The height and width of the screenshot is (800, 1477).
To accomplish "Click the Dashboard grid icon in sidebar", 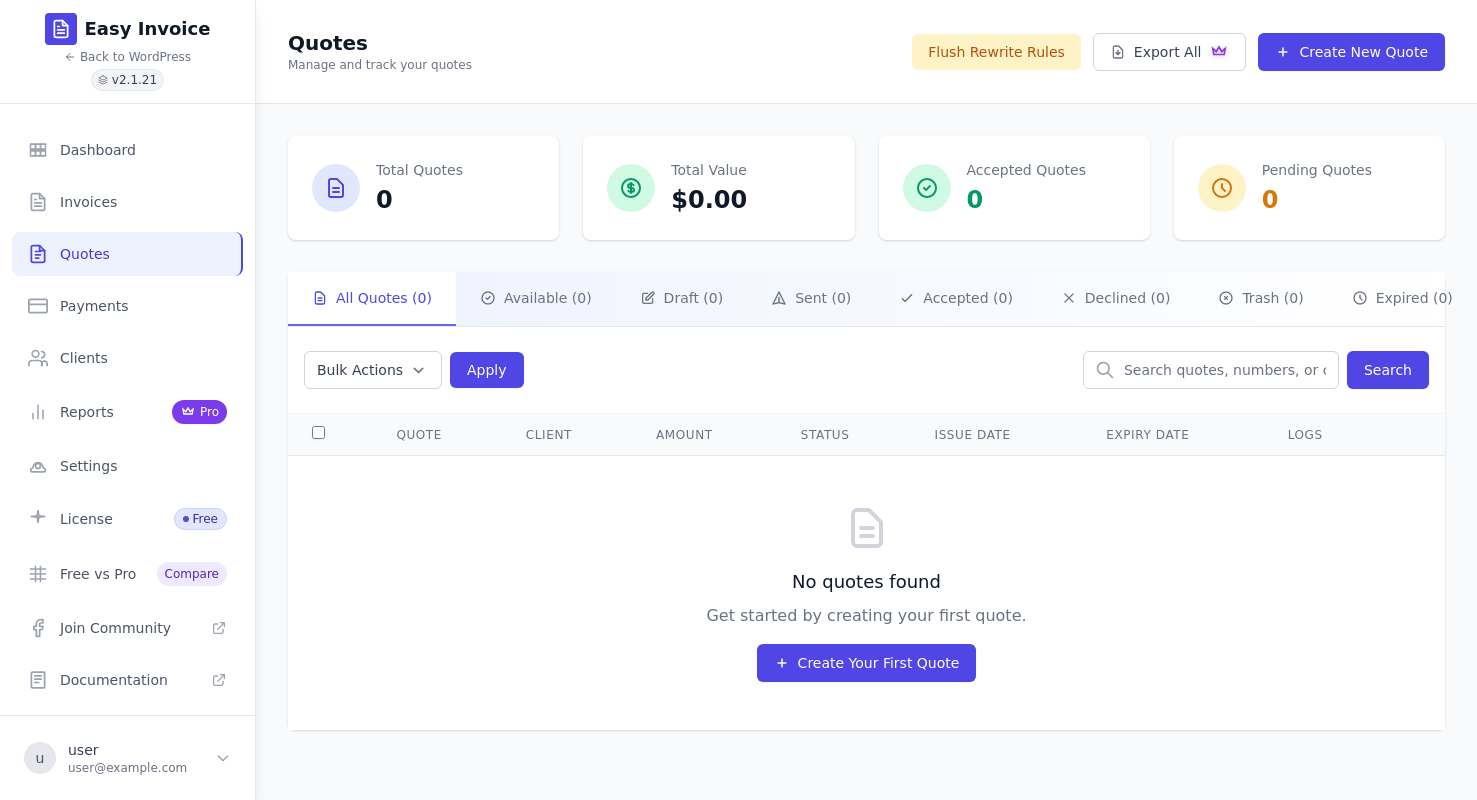I will tap(38, 150).
